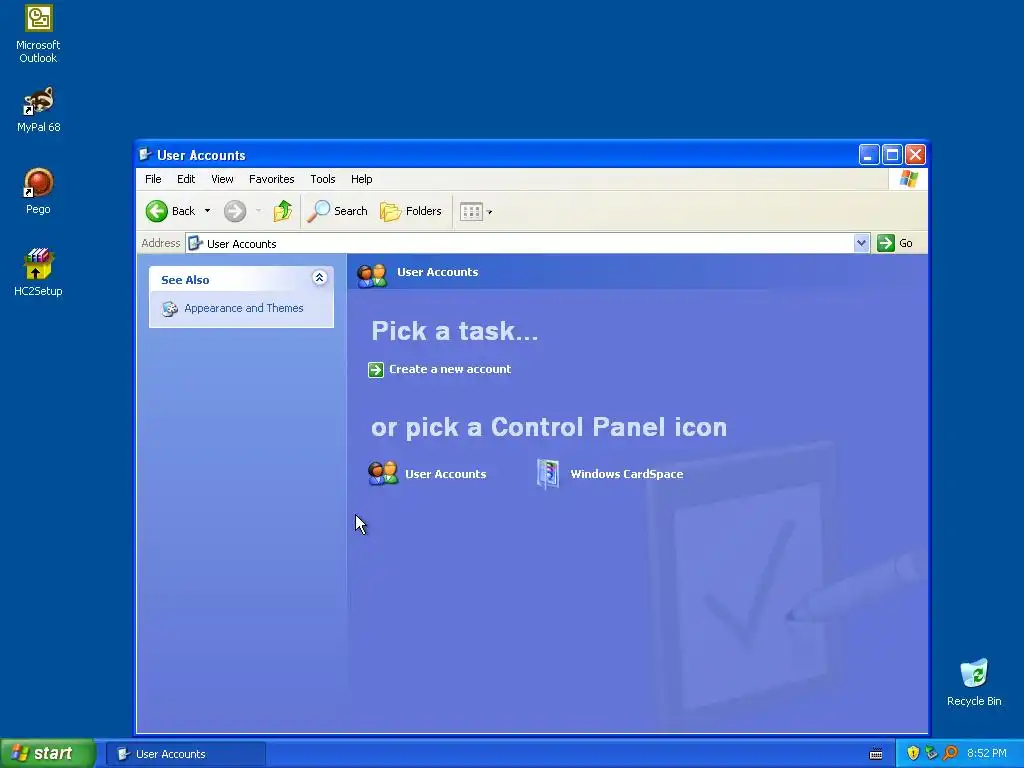The image size is (1024, 768).
Task: Maximize the User Accounts window
Action: pos(892,155)
